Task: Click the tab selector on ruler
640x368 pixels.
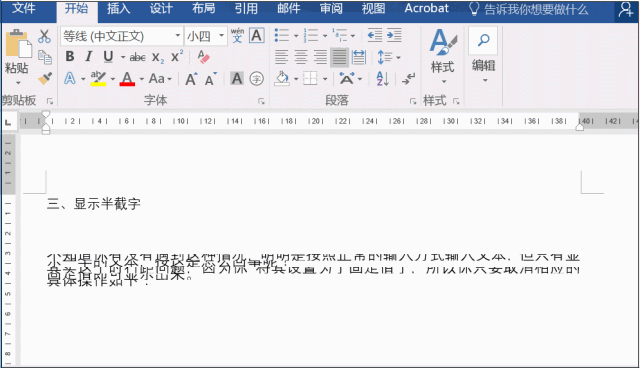Action: click(8, 122)
